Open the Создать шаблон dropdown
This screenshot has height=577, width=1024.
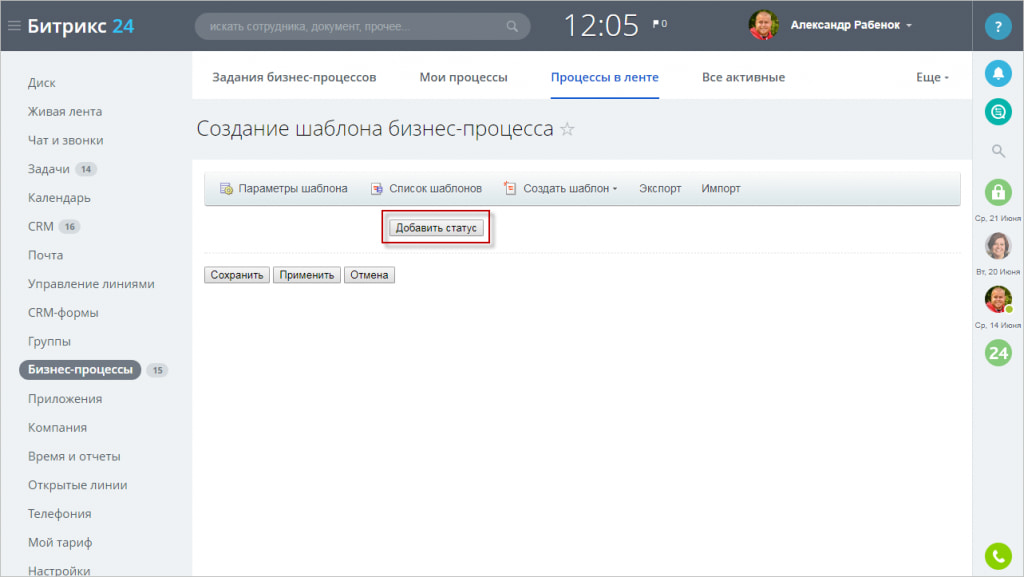pos(561,189)
